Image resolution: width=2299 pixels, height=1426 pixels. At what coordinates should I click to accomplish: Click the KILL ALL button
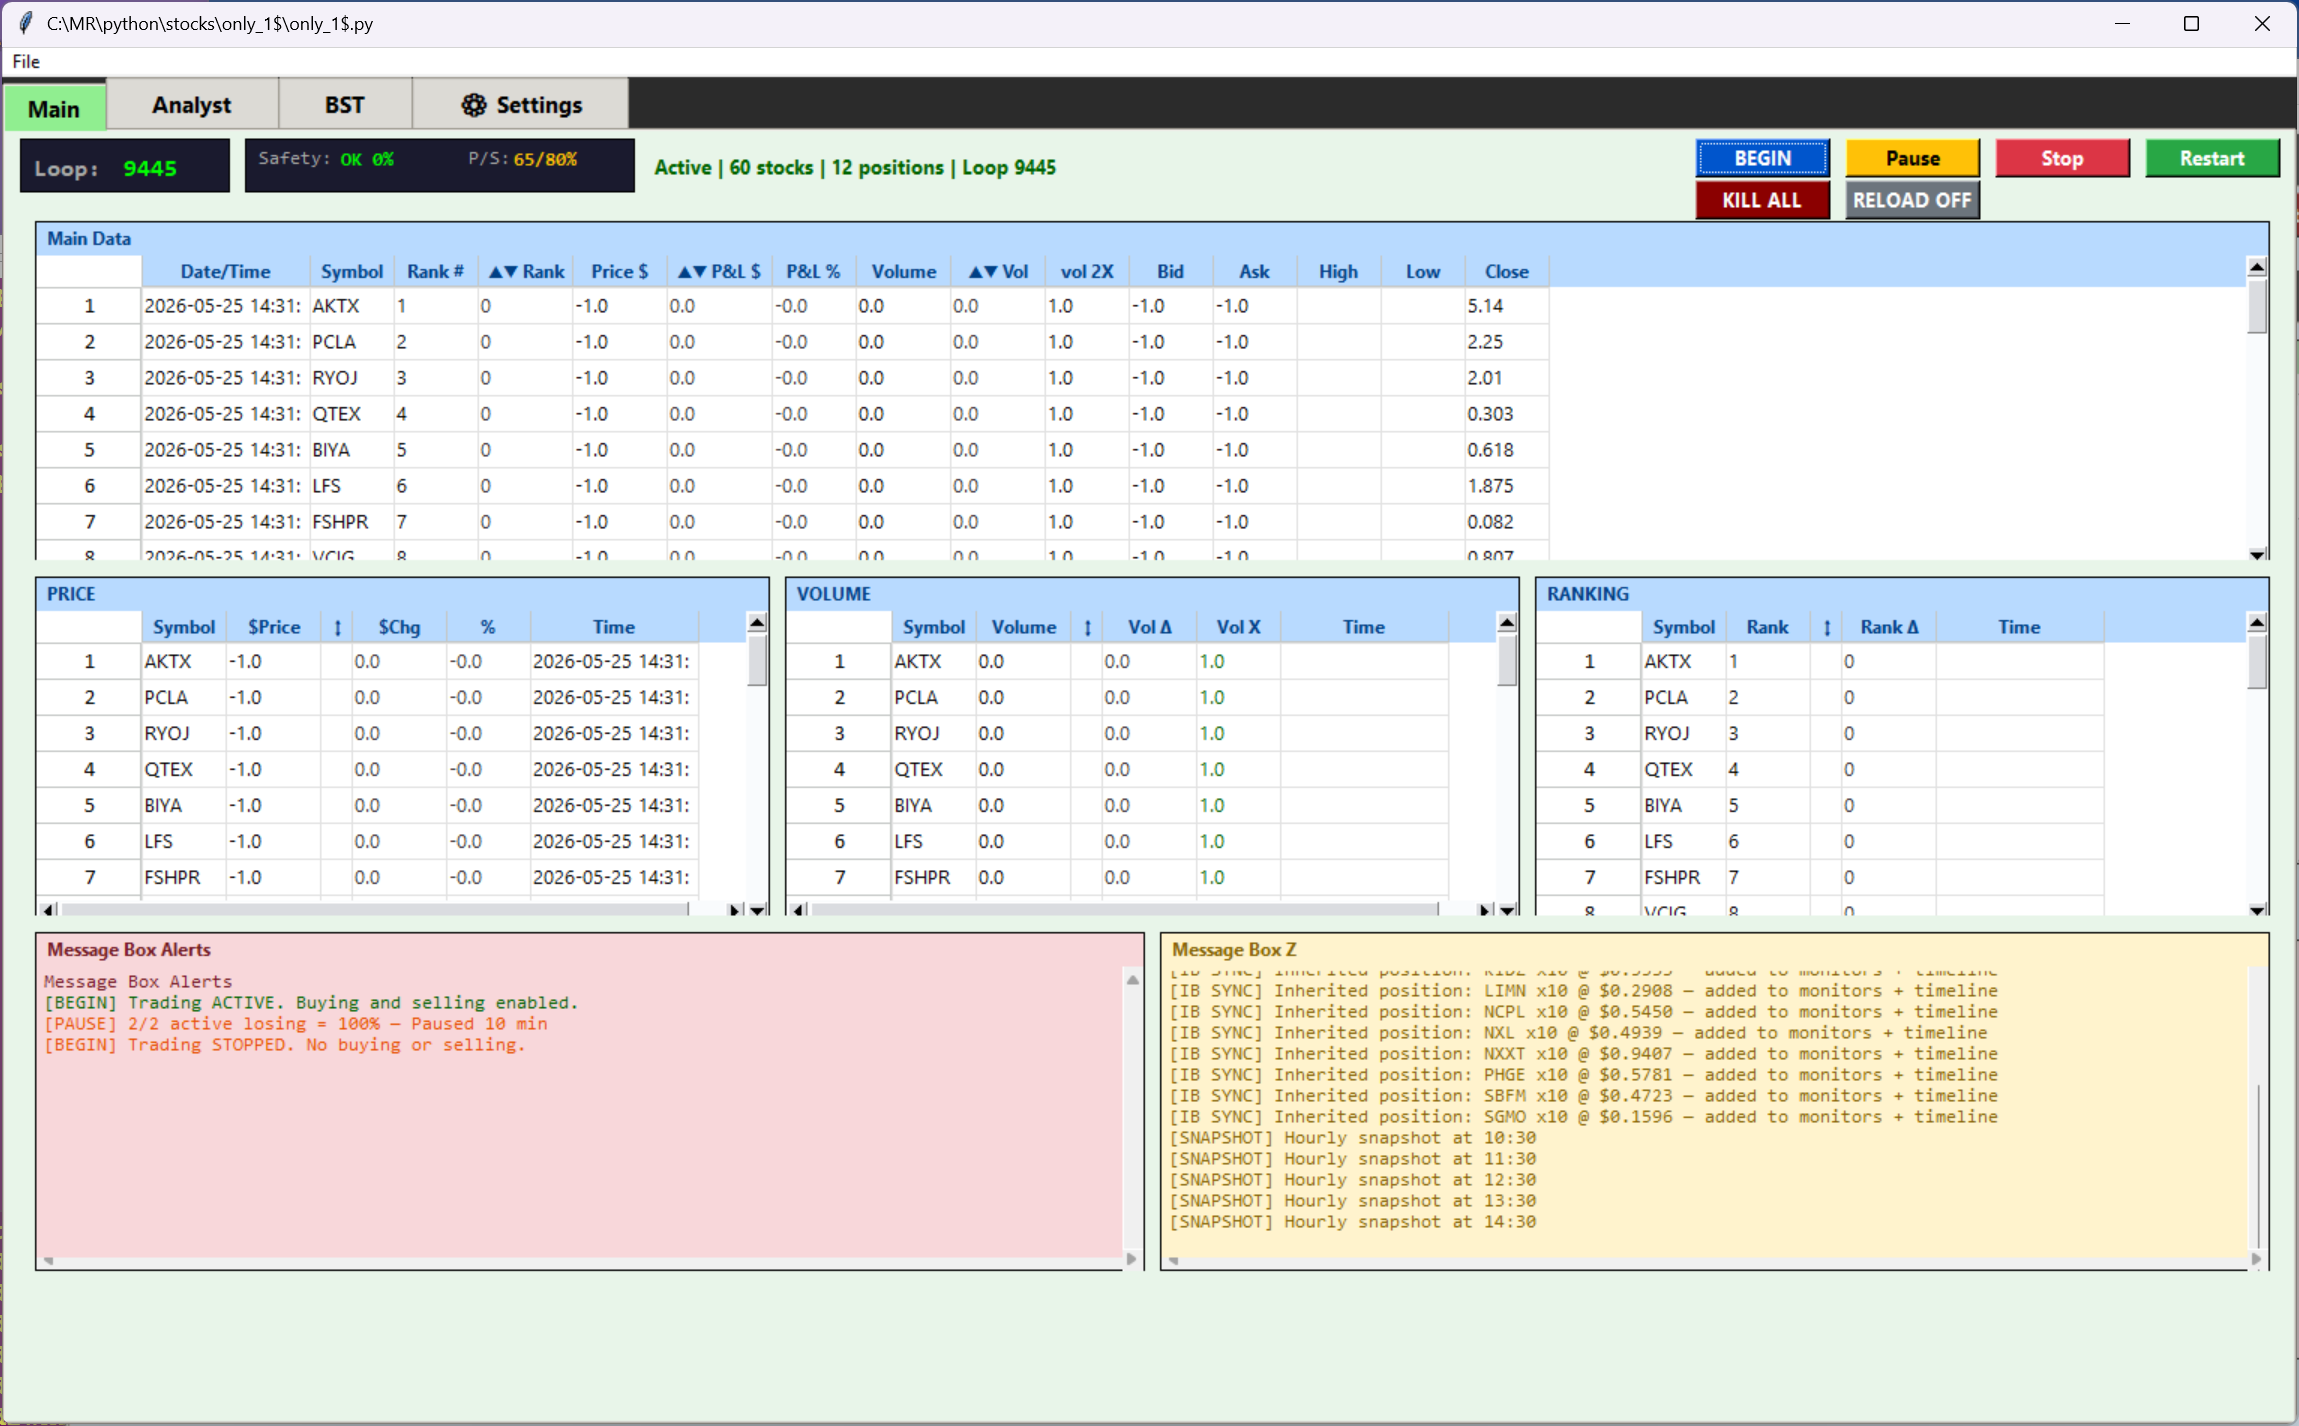pyautogui.click(x=1762, y=200)
